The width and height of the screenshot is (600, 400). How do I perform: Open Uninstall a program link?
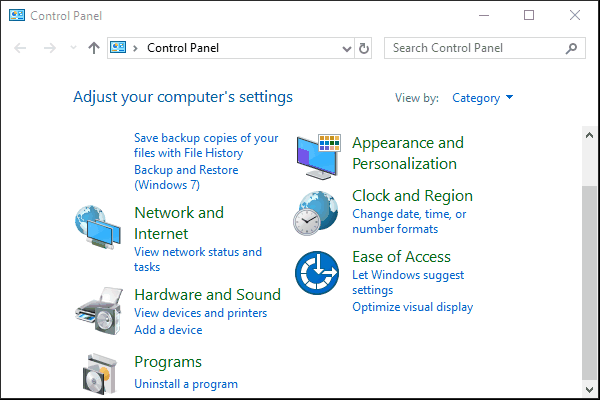coord(186,384)
